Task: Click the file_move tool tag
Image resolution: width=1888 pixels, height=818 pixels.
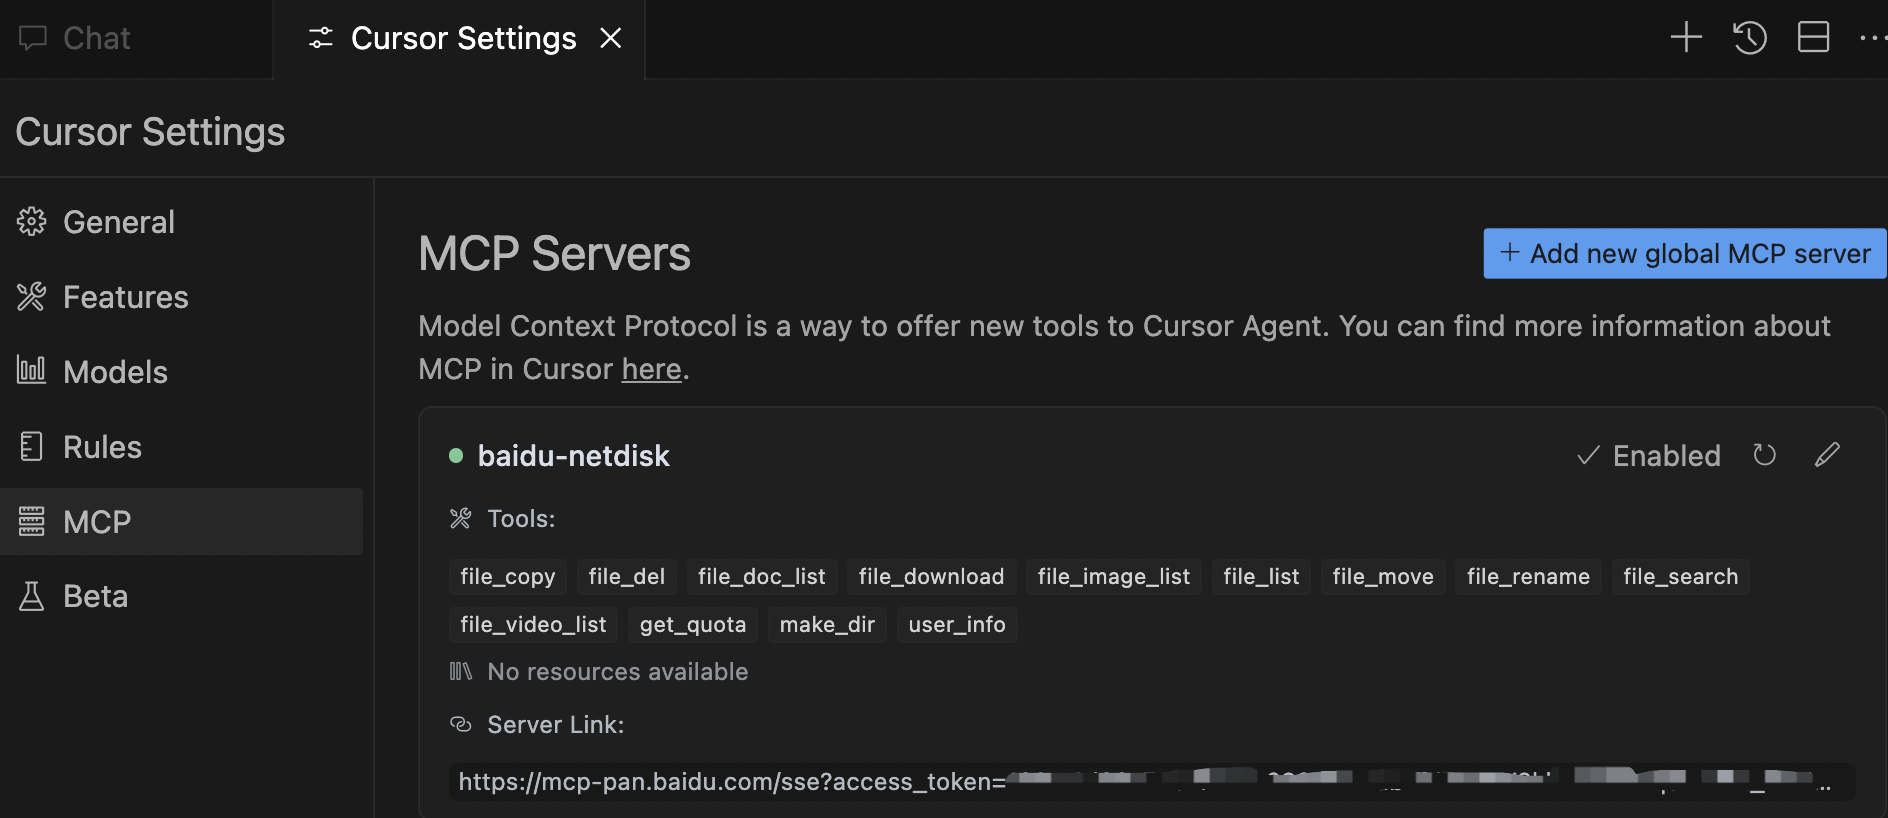Action: click(1383, 577)
